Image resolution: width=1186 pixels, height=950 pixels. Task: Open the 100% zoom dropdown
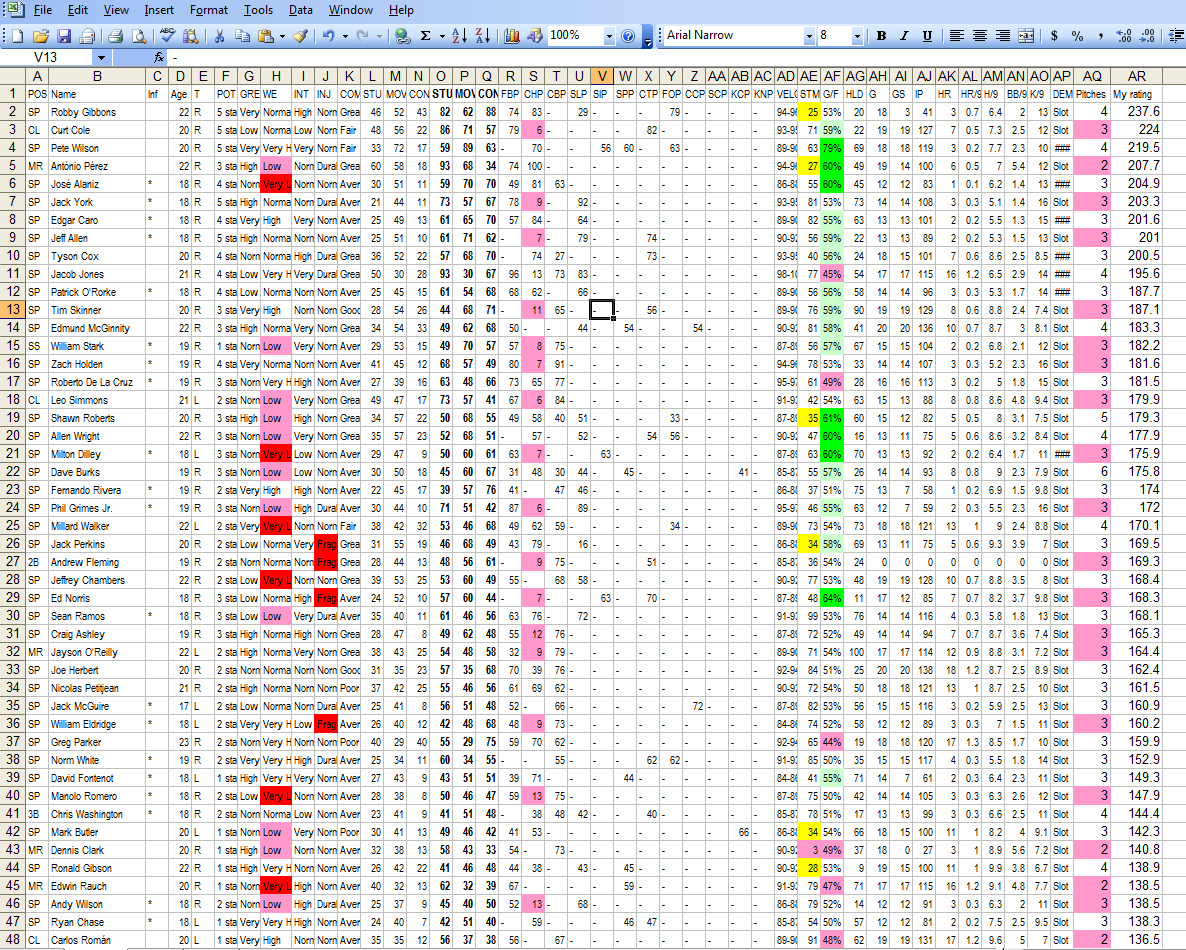coord(608,36)
